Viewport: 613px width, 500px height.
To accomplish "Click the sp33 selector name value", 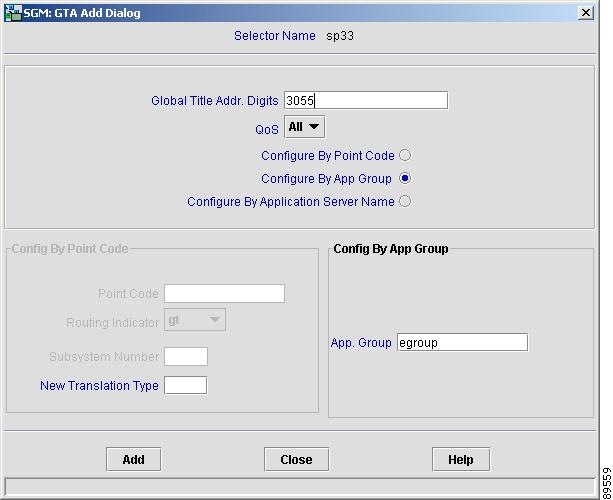I will [x=340, y=36].
